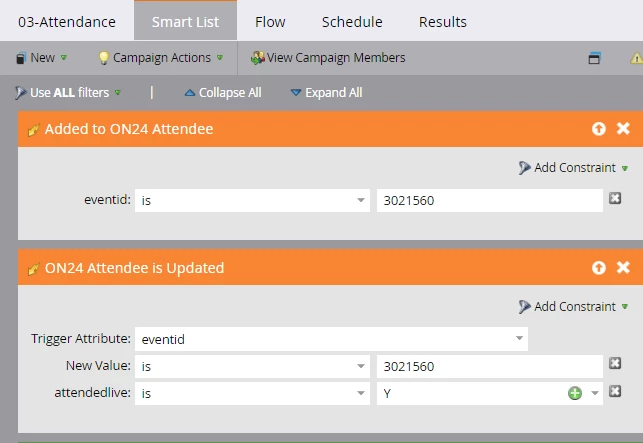643x443 pixels.
Task: Click View Campaign Members
Action: 328,58
